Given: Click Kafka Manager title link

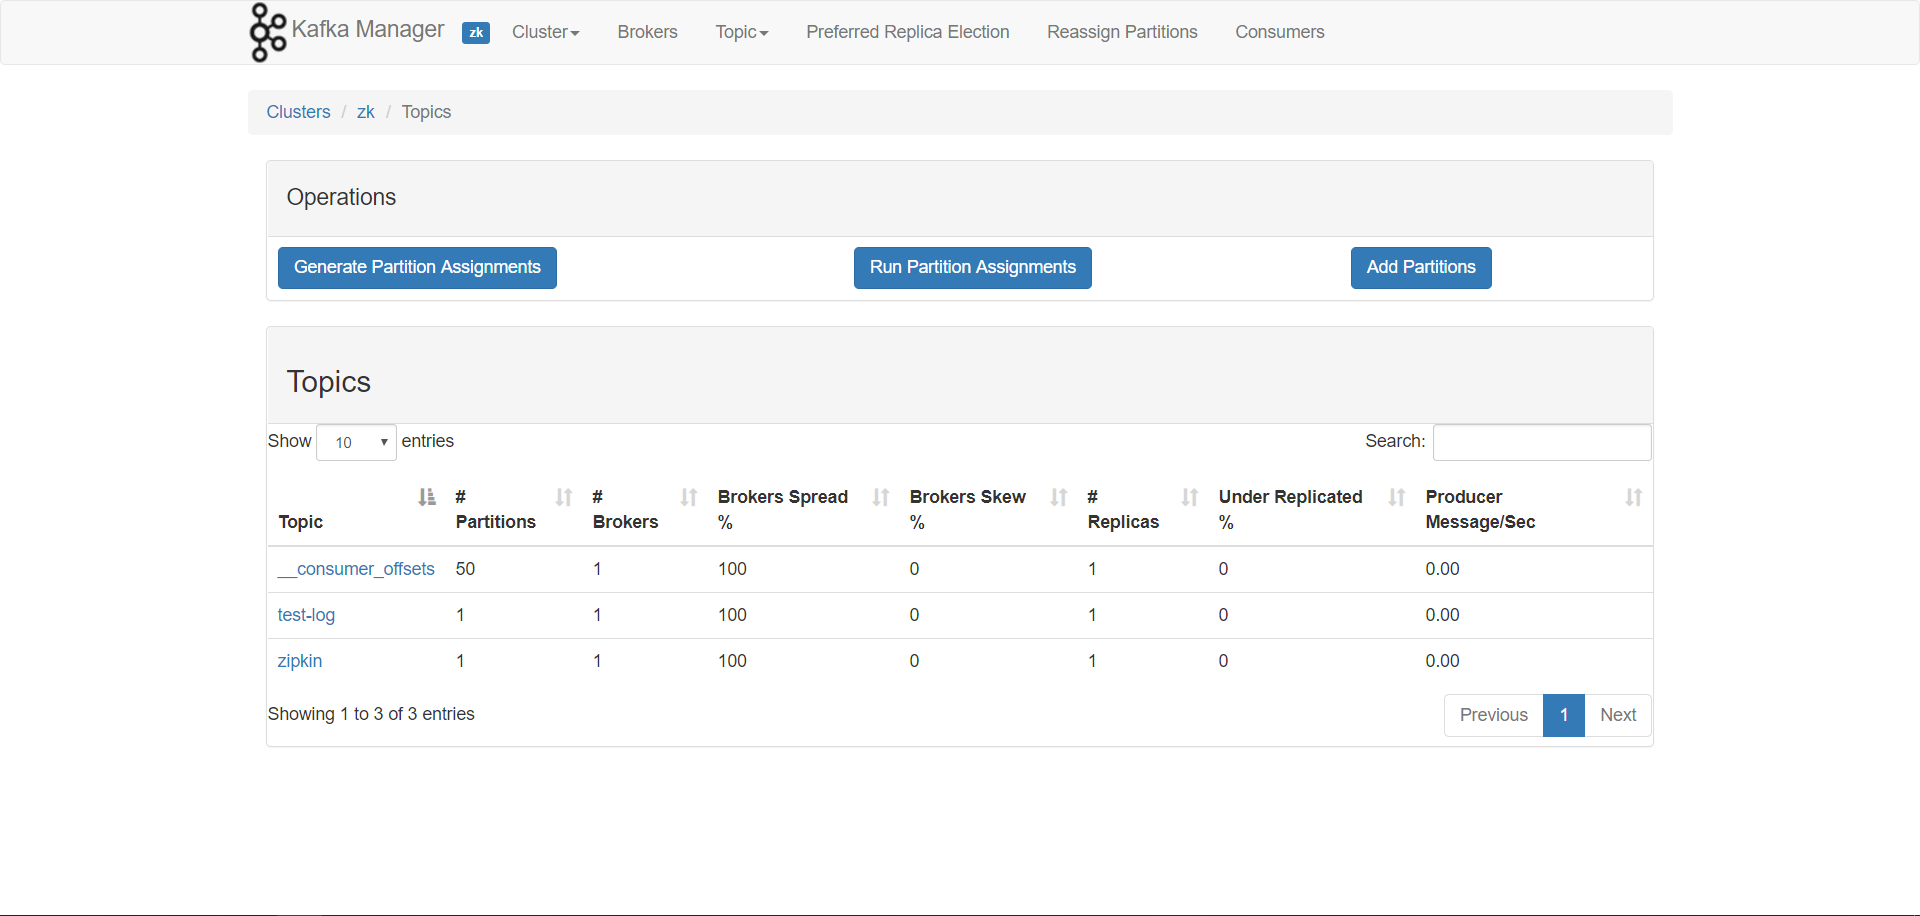Looking at the screenshot, I should point(368,29).
